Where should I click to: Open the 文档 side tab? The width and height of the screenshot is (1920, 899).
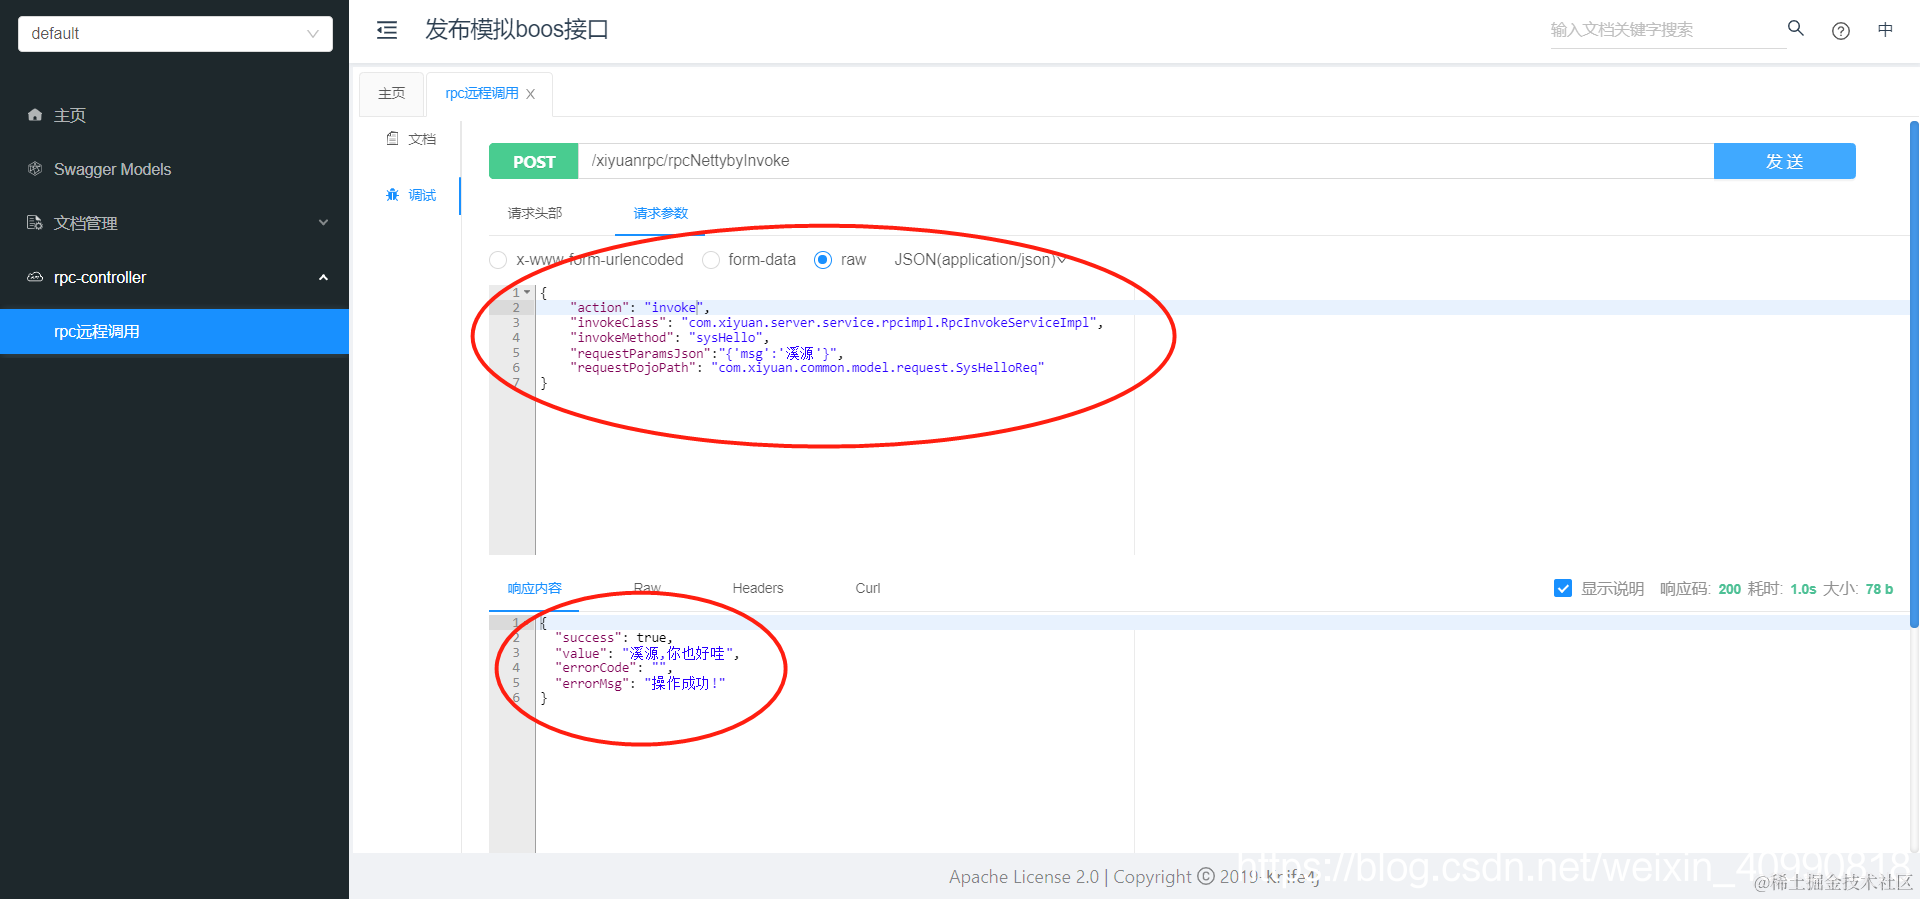(411, 139)
